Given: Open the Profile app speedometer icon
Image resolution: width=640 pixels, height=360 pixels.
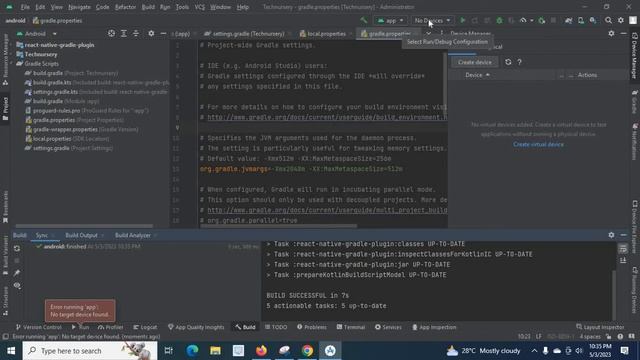Looking at the screenshot, I should tap(523, 20).
